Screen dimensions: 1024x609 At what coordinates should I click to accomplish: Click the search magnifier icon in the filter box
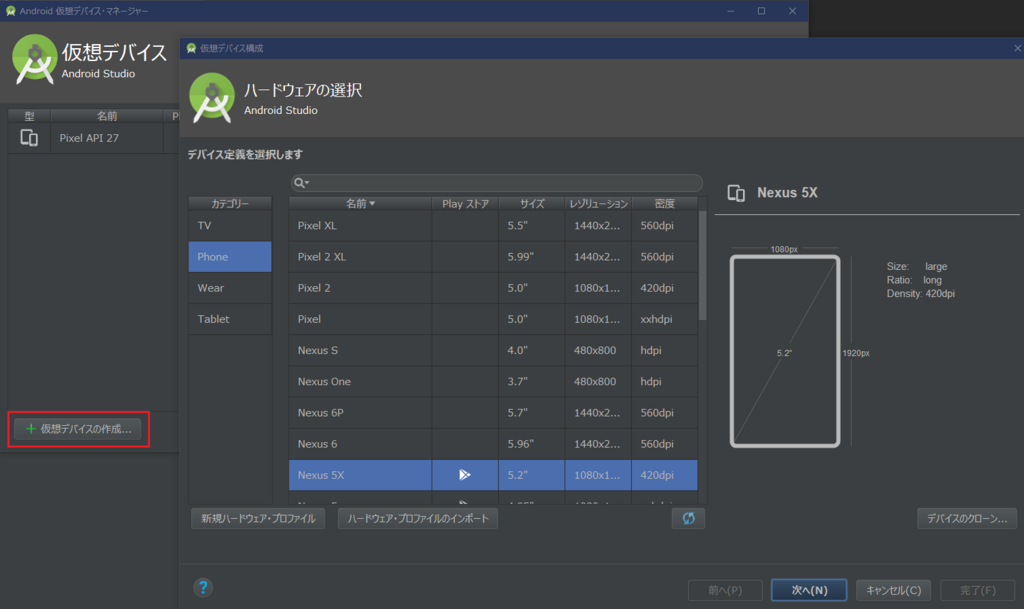click(300, 183)
